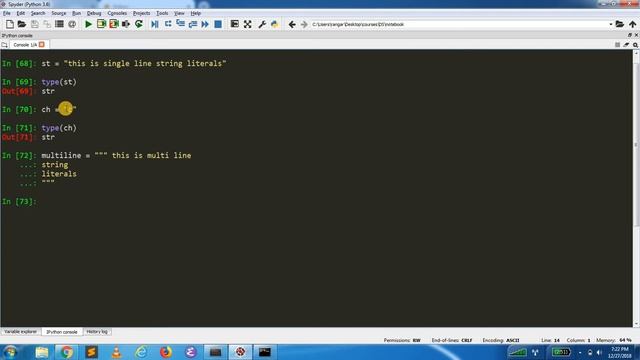Open a file with the folder icon

(x=22, y=24)
